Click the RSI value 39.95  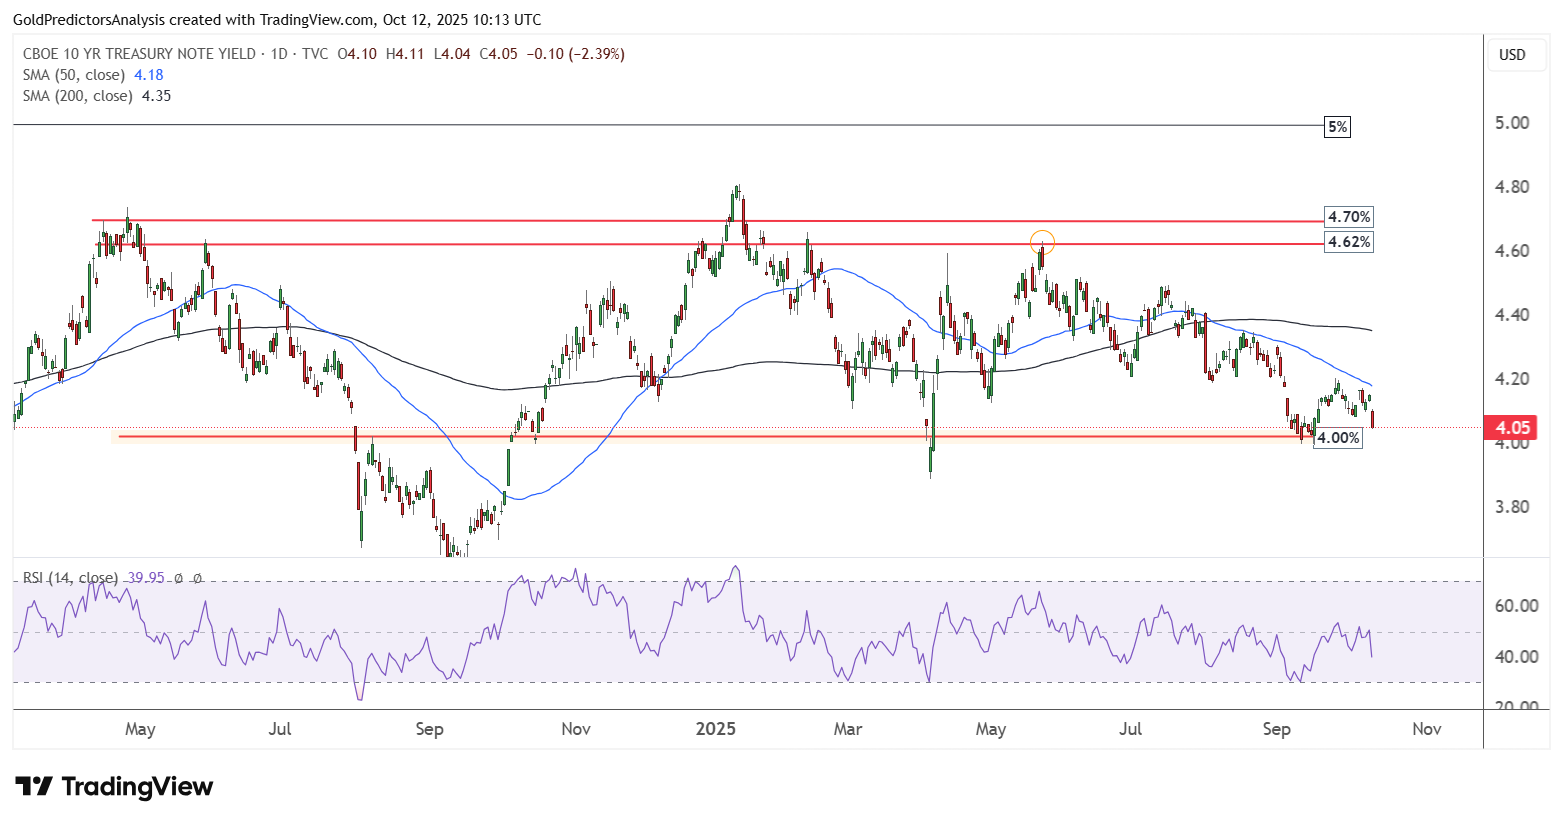coord(147,578)
